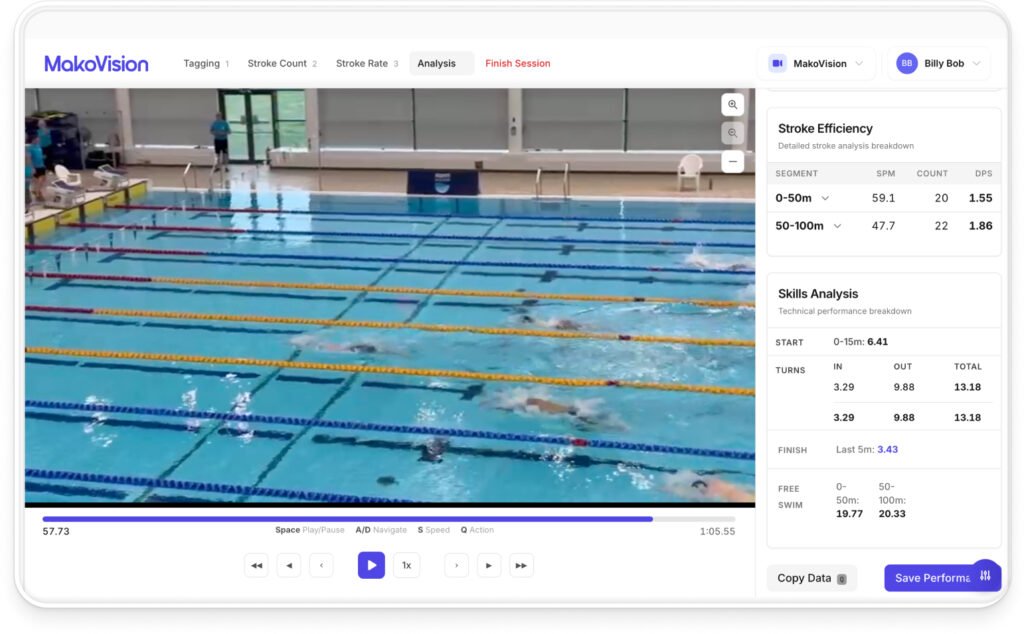Screen dimensions: 1024x634
Task: Click the small right chevron frame button
Action: pos(456,565)
